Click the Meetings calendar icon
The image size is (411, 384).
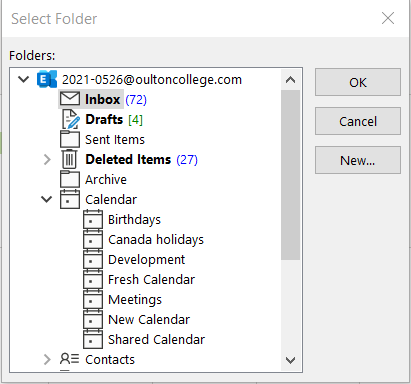pyautogui.click(x=93, y=299)
